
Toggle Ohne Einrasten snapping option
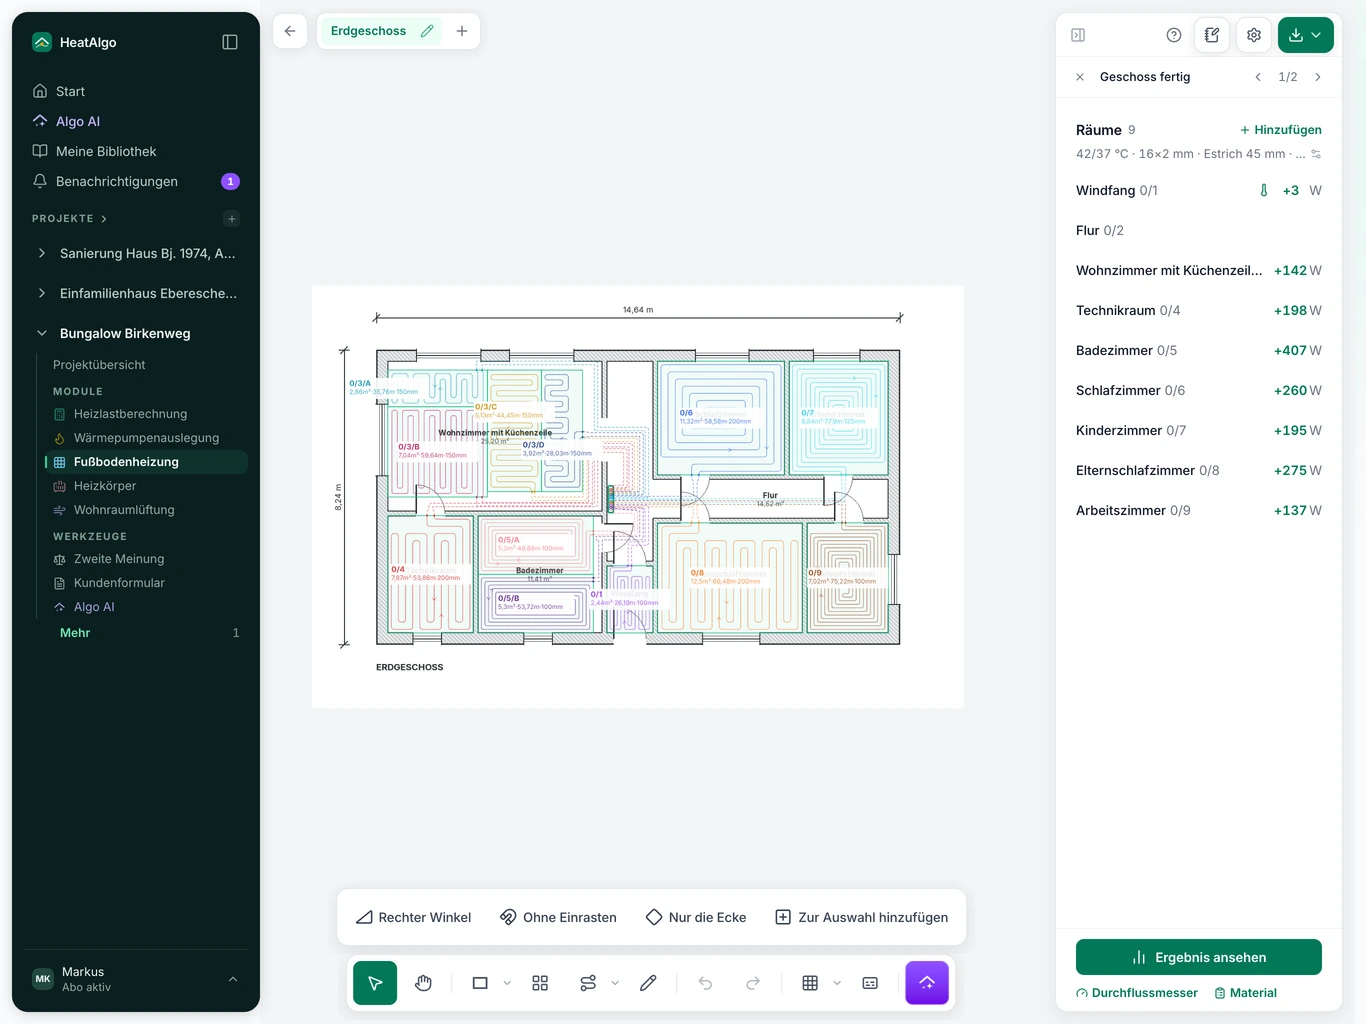558,917
